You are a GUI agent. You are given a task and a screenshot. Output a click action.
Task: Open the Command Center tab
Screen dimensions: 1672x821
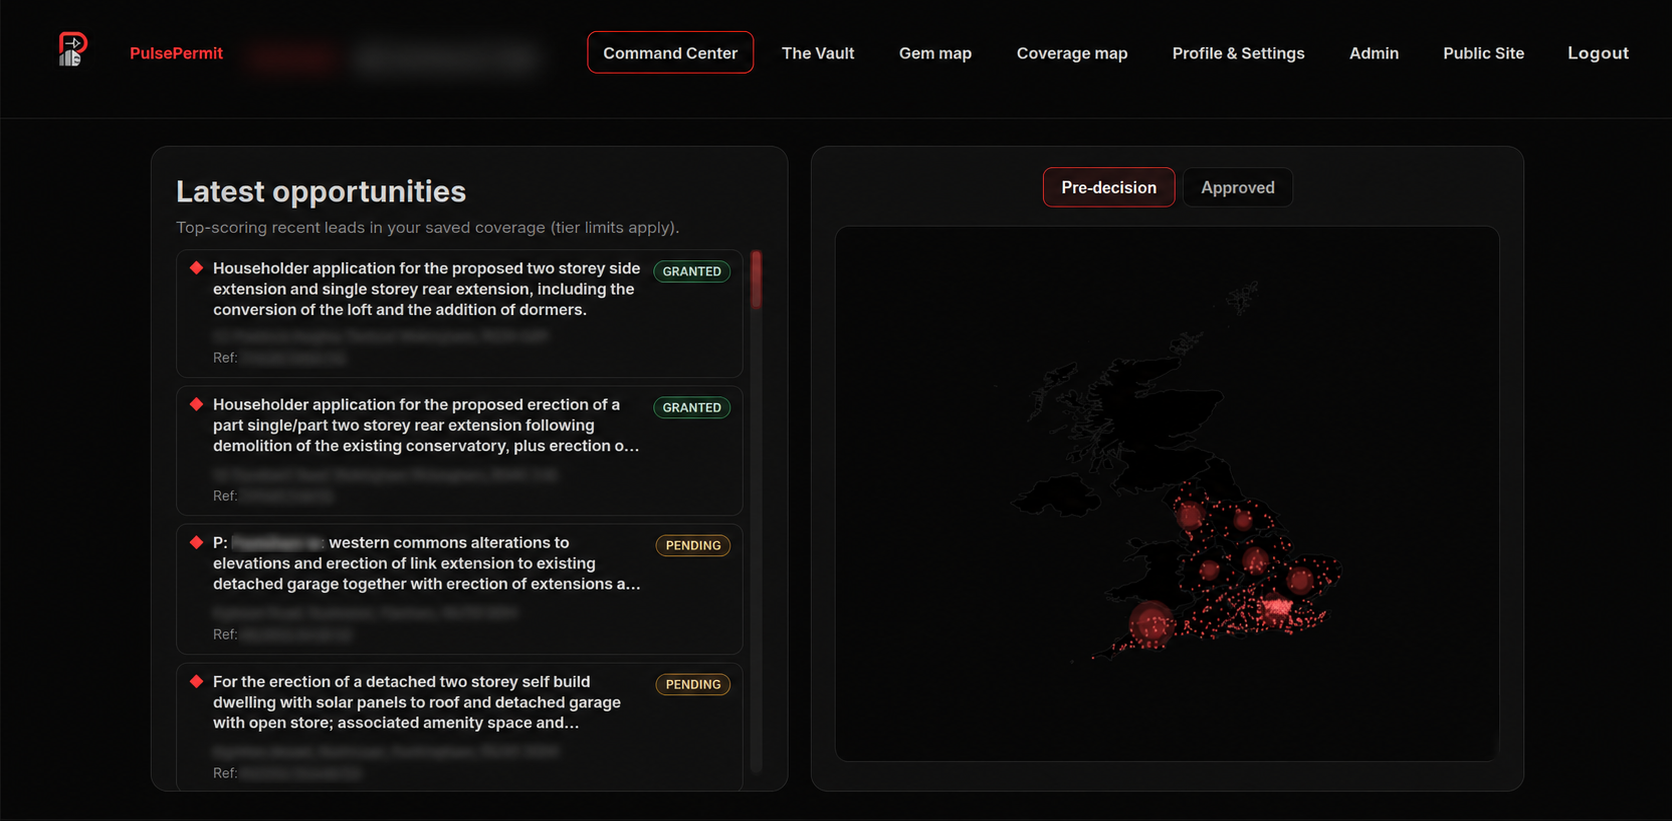click(x=670, y=53)
